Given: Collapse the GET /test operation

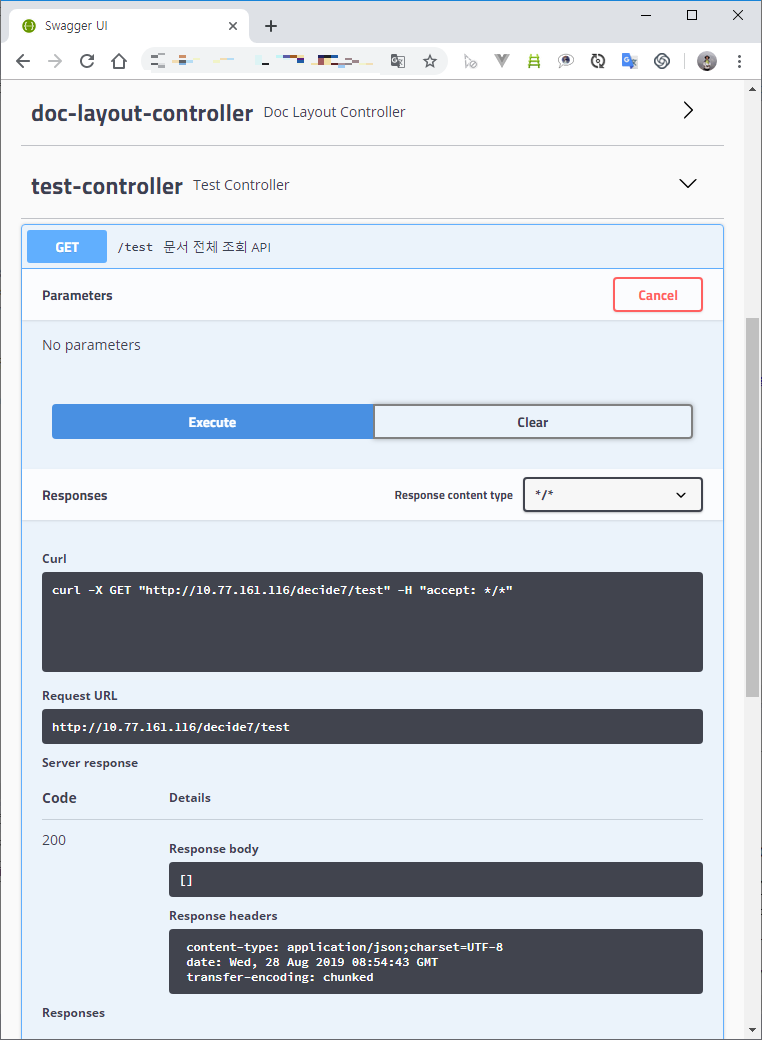Looking at the screenshot, I should (x=372, y=247).
